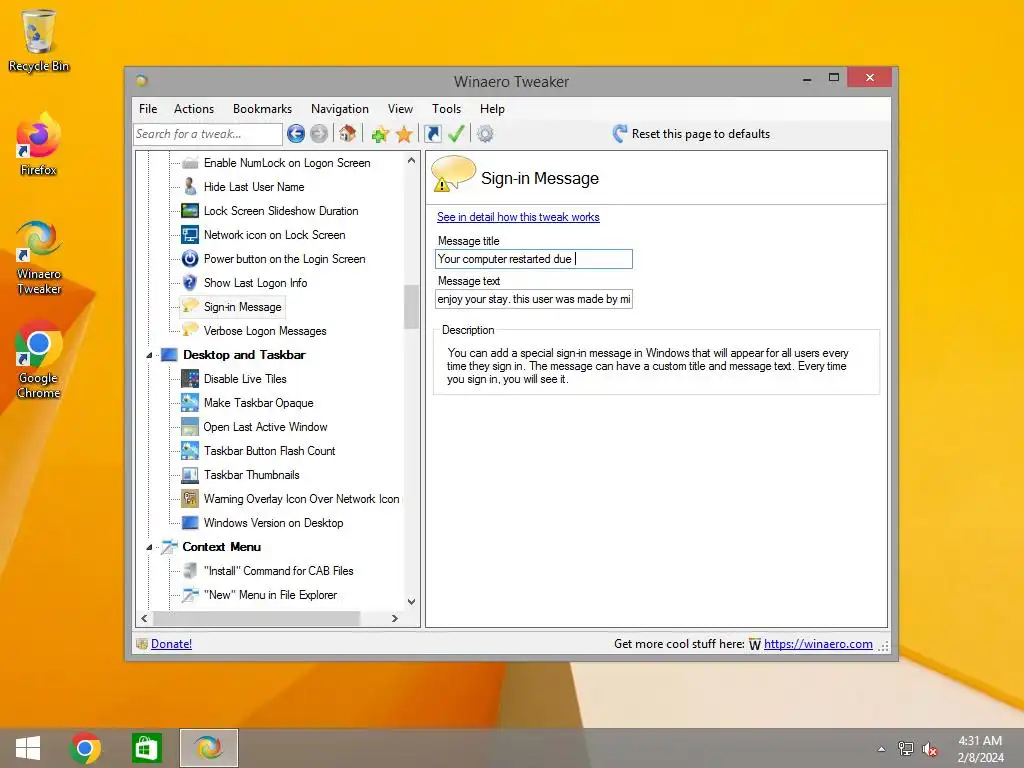
Task: Select the Winaero Tweaker desktop shortcut
Action: pyautogui.click(x=39, y=258)
